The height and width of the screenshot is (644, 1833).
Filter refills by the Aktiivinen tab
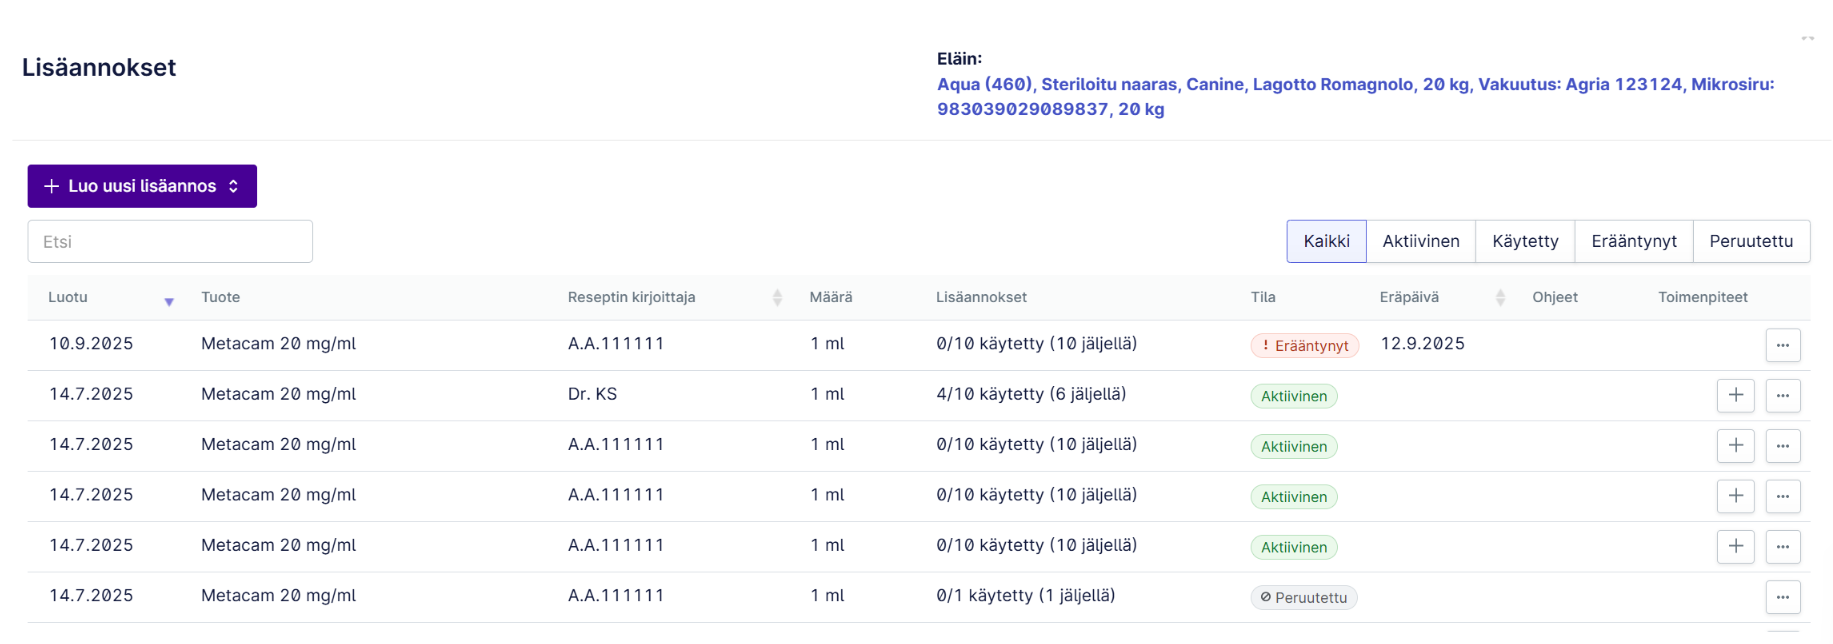coord(1420,241)
